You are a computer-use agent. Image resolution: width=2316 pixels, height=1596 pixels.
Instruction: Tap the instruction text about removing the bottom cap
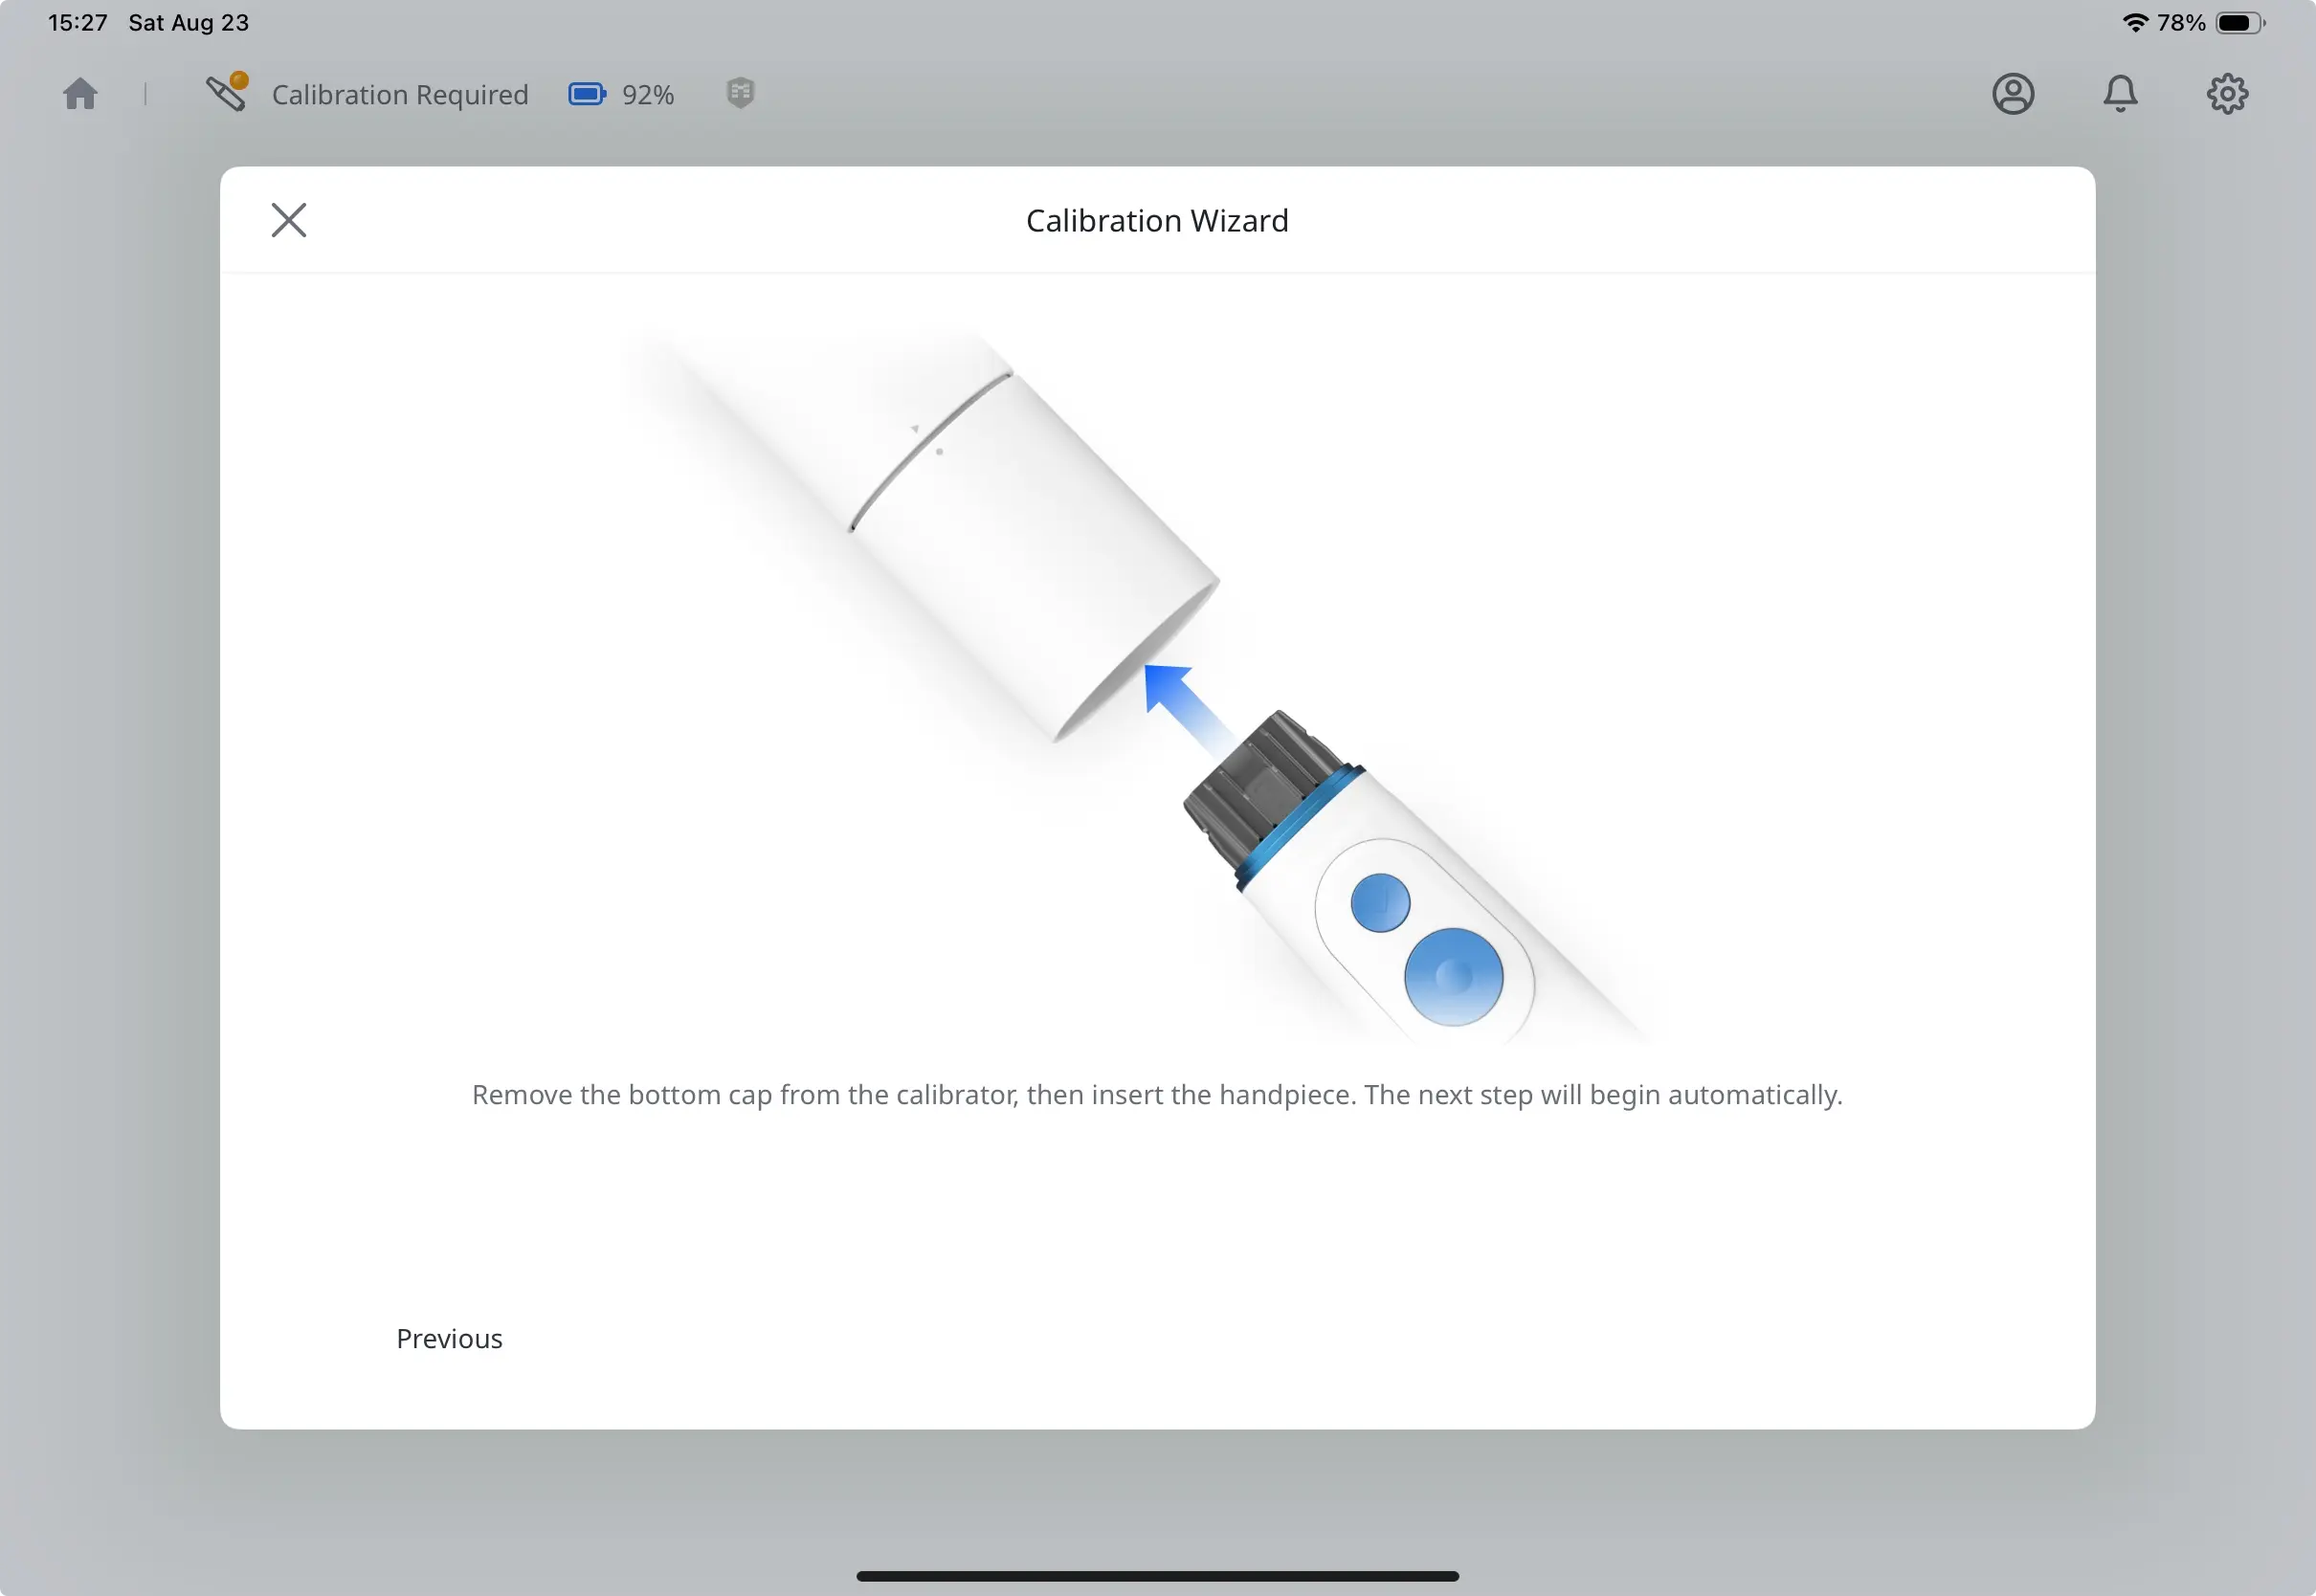[1156, 1095]
